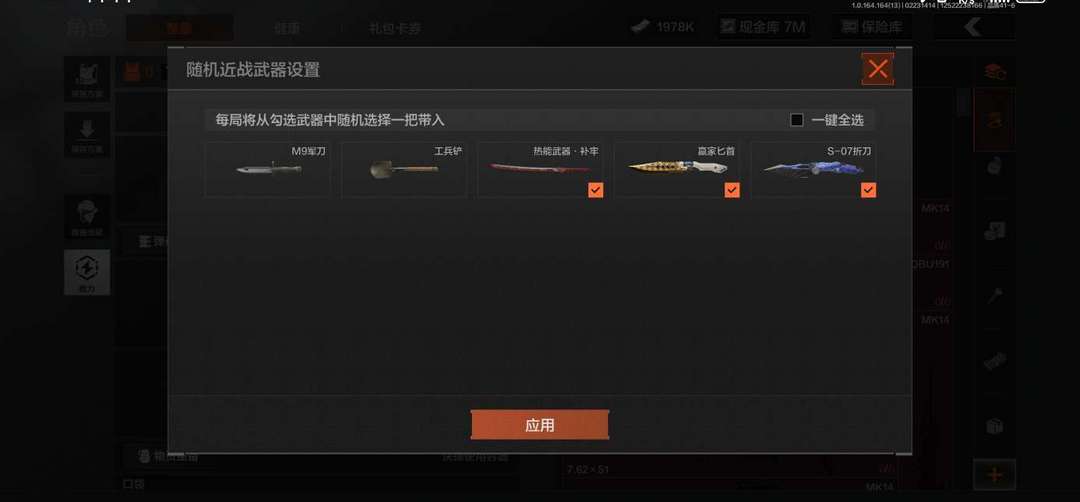1080x502 pixels.
Task: Uncheck the 赢家匕首 checkbox
Action: 731,190
